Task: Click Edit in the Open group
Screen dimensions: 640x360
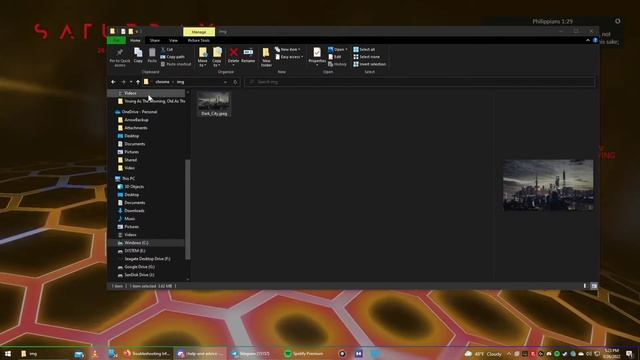Action: [x=335, y=57]
